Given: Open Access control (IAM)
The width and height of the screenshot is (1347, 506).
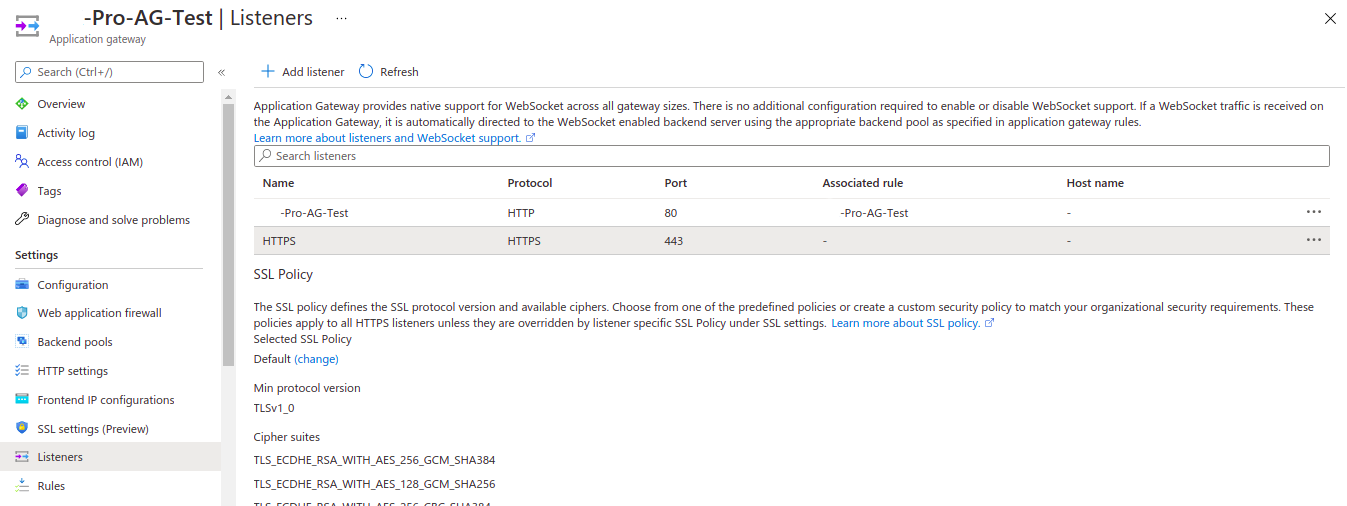Looking at the screenshot, I should pos(90,162).
